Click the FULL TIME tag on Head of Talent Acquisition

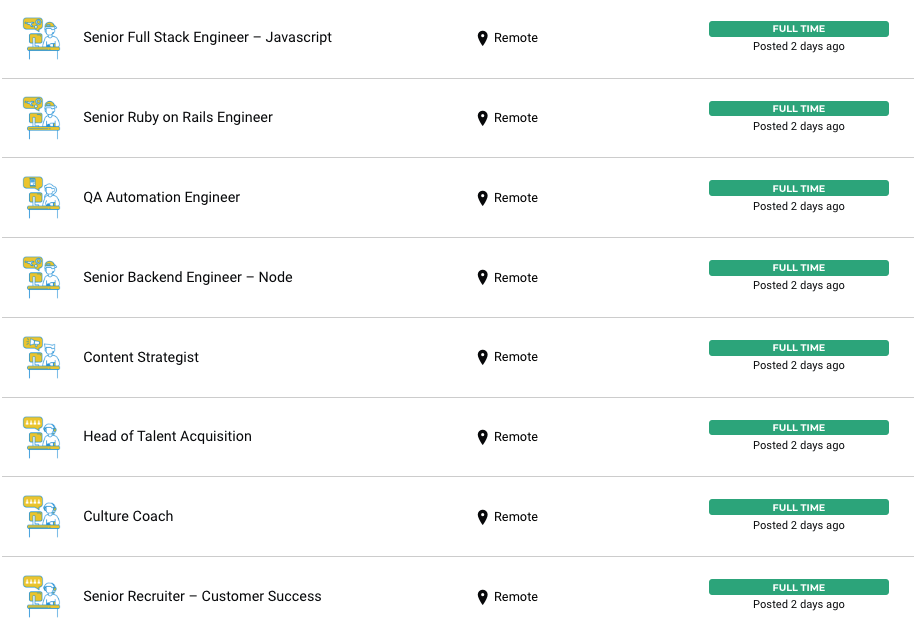[x=799, y=428]
